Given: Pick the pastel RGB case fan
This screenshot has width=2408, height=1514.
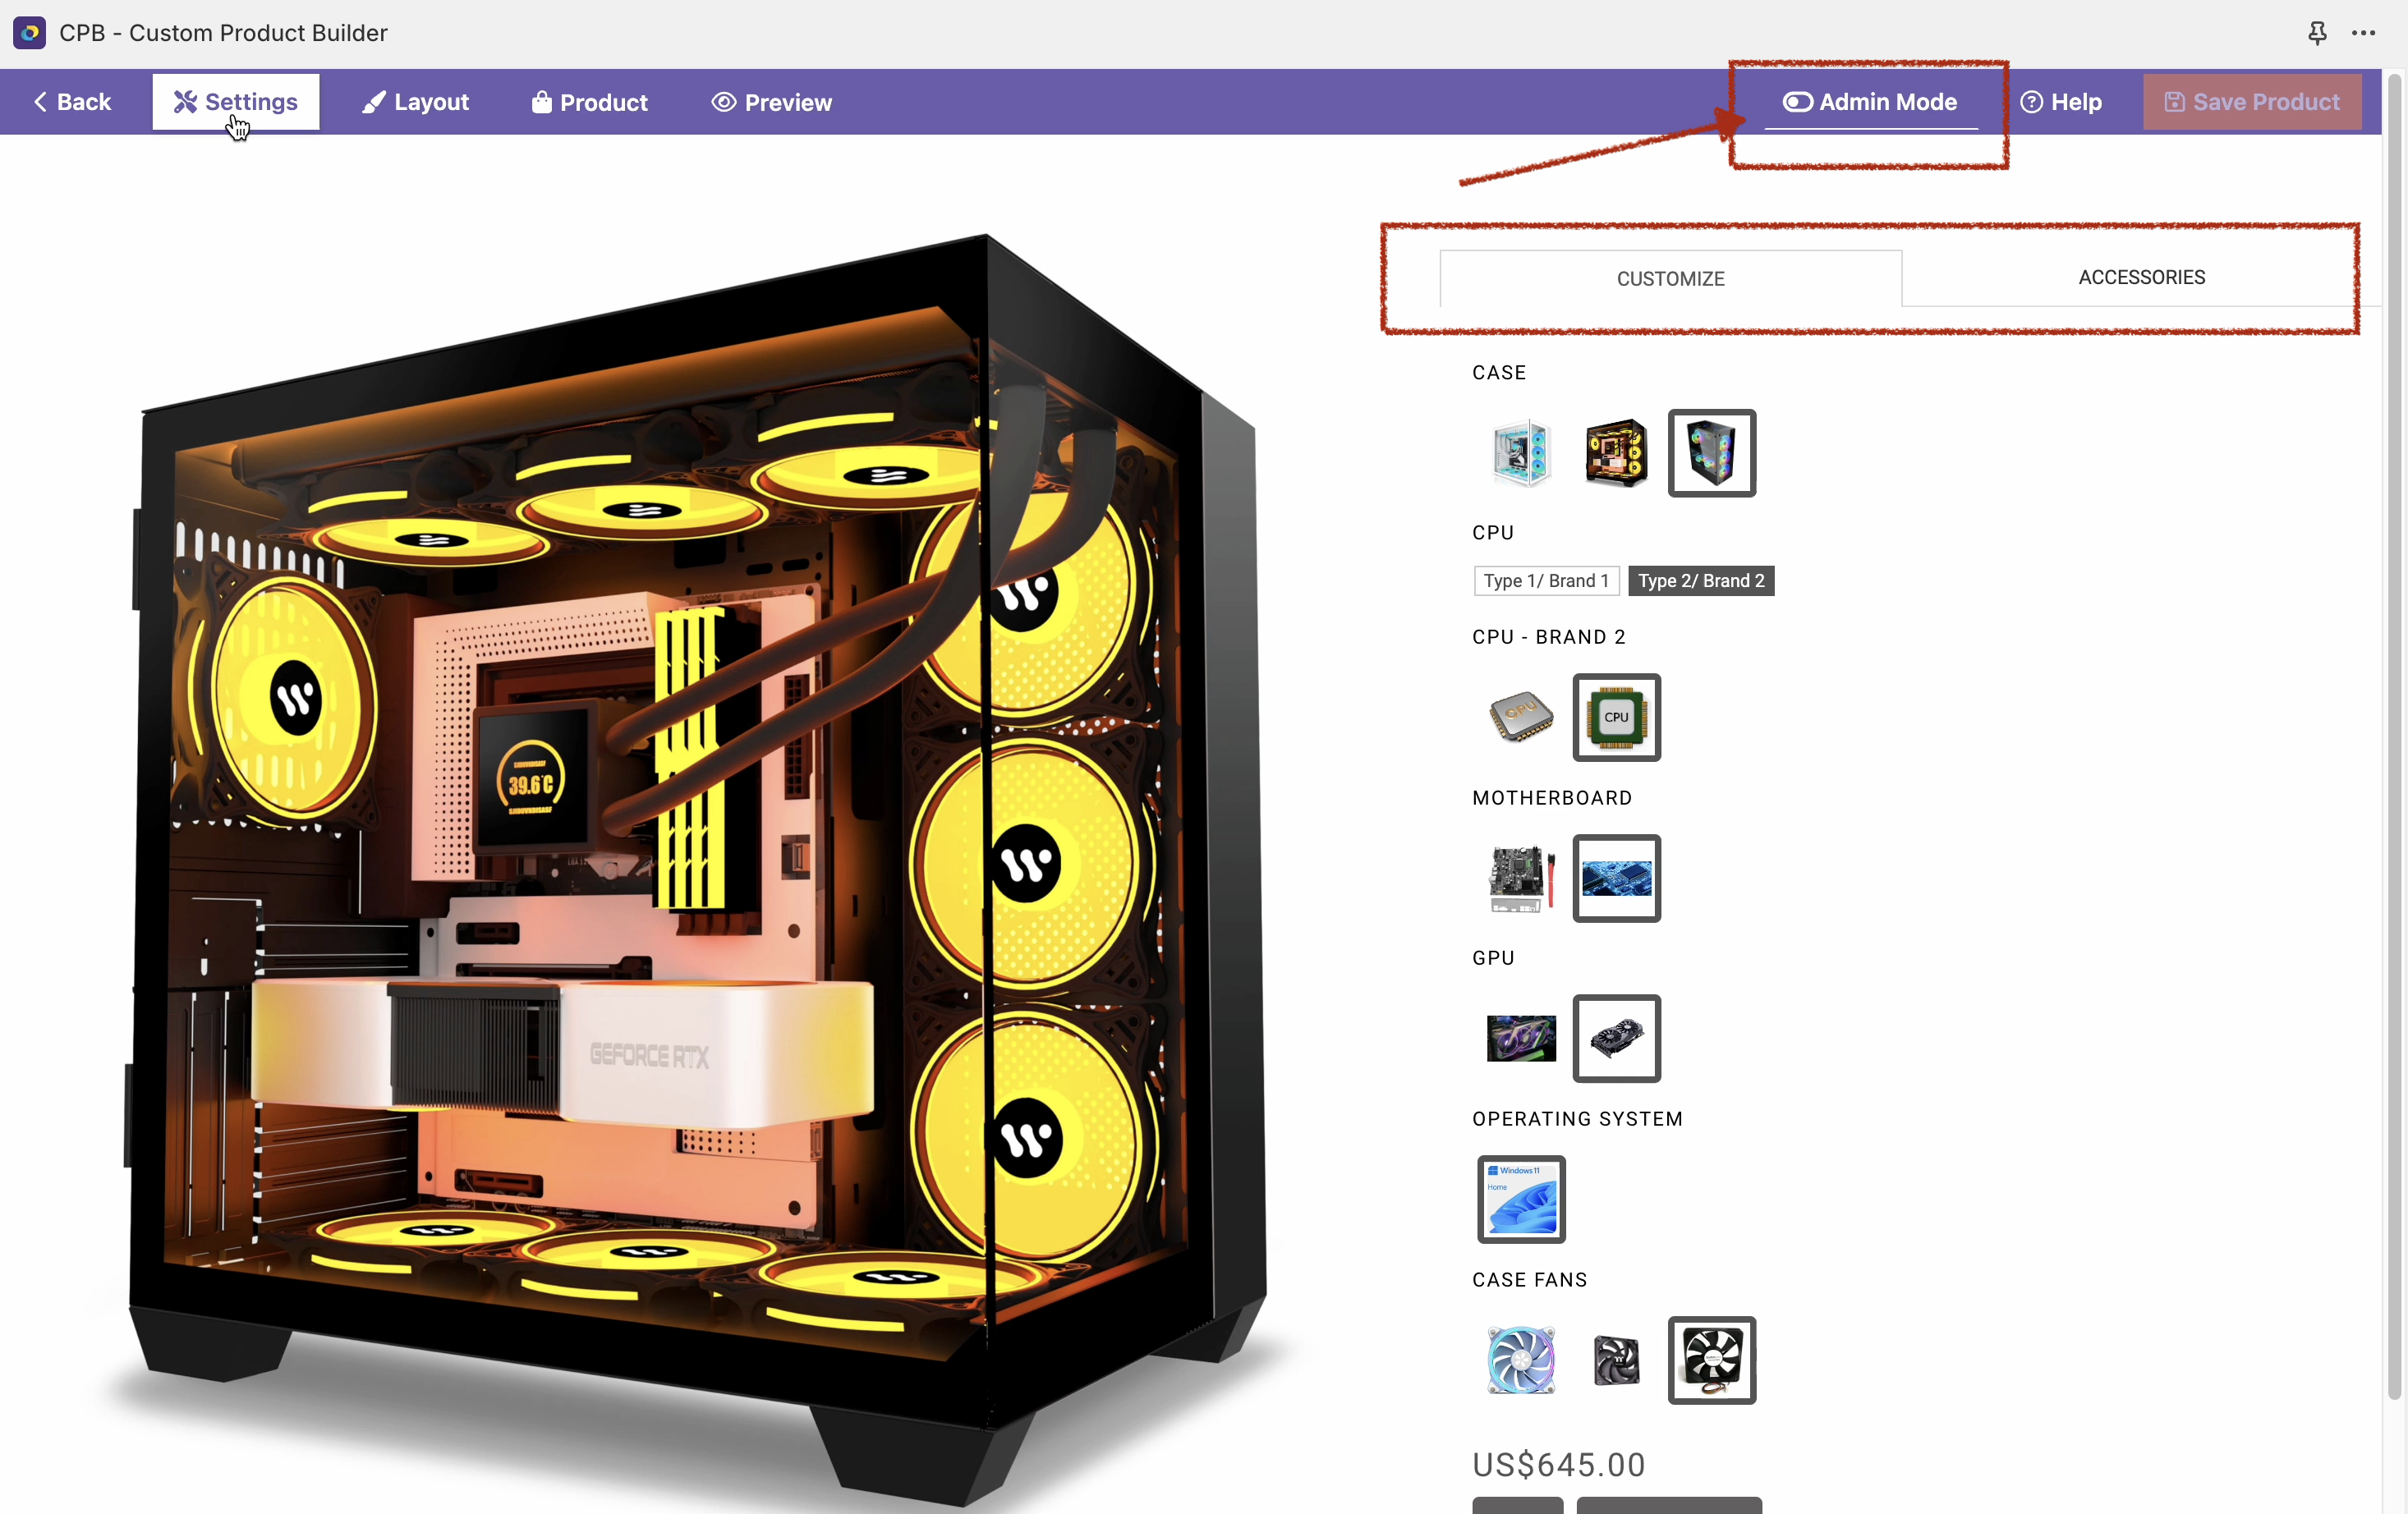Looking at the screenshot, I should 1520,1360.
